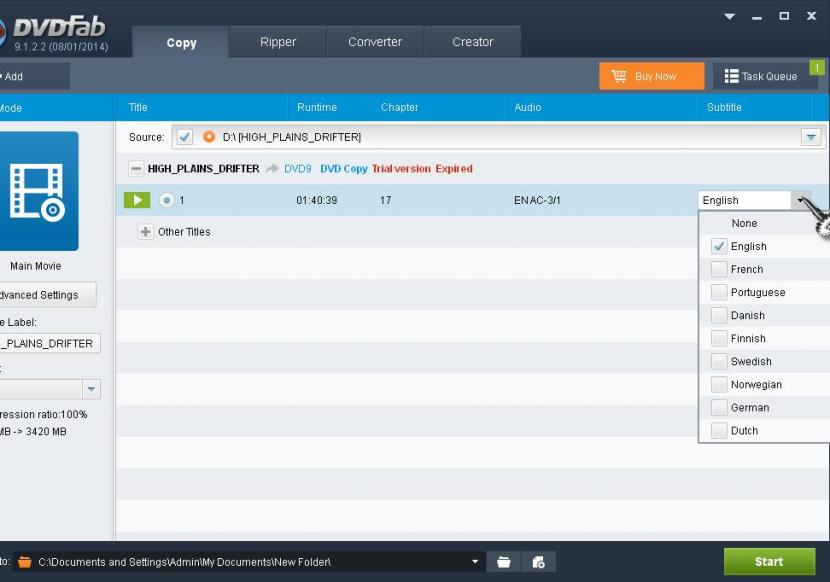This screenshot has width=830, height=582.
Task: Click the shopping cart icon
Action: pyautogui.click(x=618, y=76)
